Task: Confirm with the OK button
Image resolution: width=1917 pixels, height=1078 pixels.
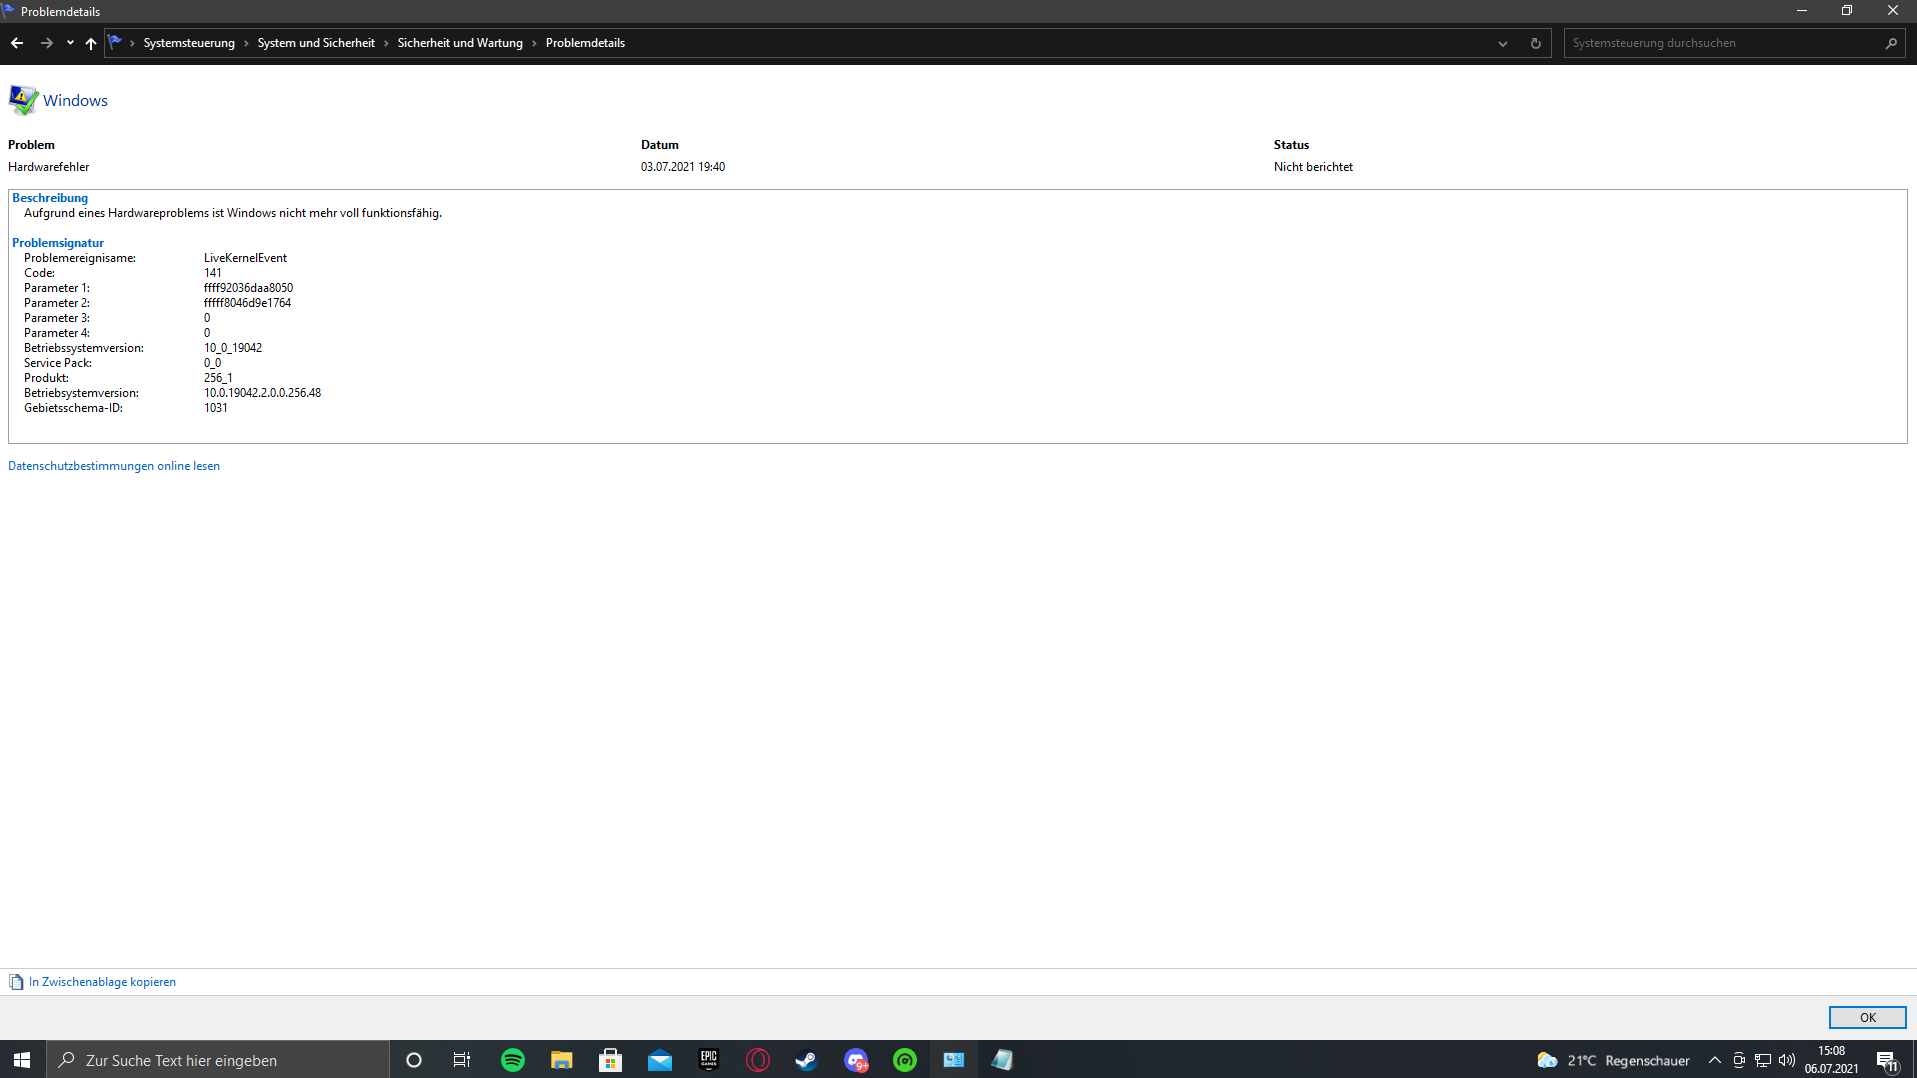Action: [1867, 1017]
